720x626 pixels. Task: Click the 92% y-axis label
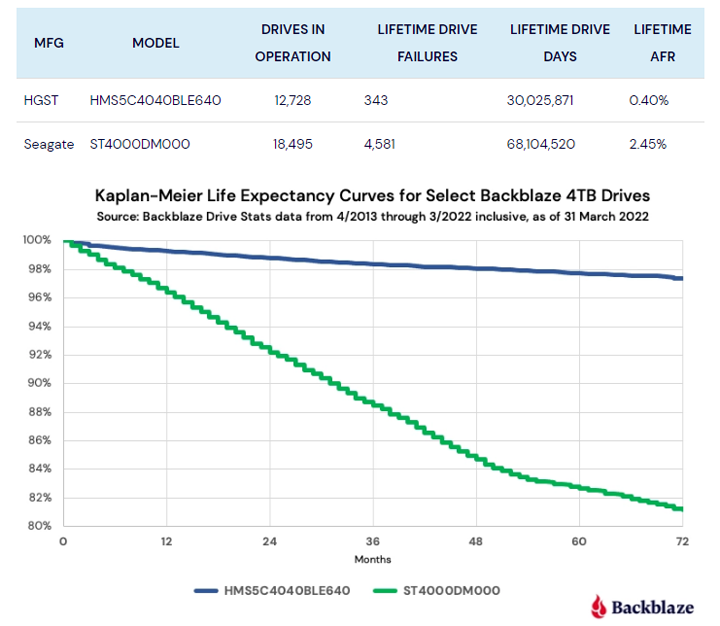click(40, 355)
